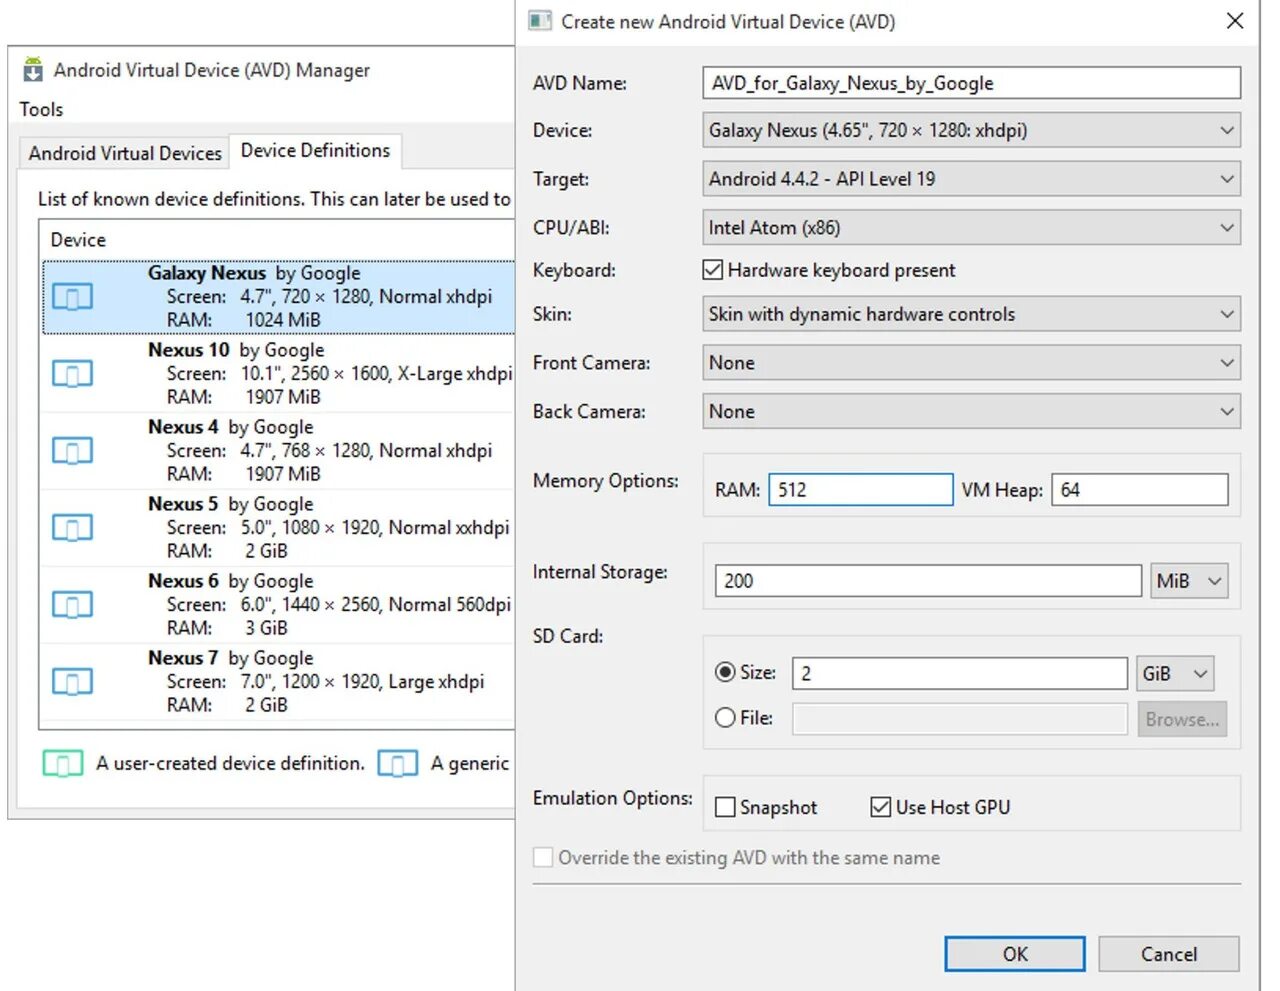Click the VM Heap input field
The height and width of the screenshot is (991, 1280).
[x=1140, y=490]
